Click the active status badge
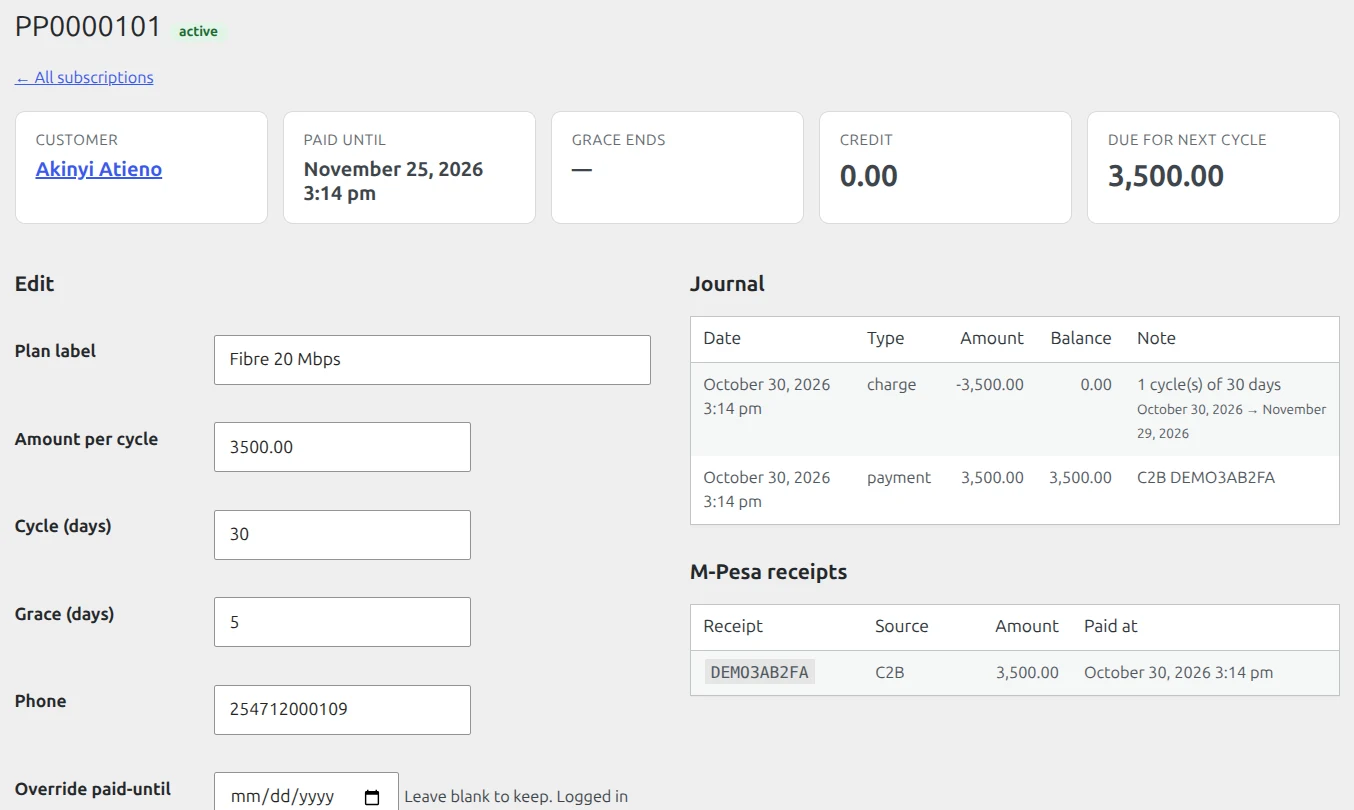The height and width of the screenshot is (810, 1354). click(x=198, y=31)
